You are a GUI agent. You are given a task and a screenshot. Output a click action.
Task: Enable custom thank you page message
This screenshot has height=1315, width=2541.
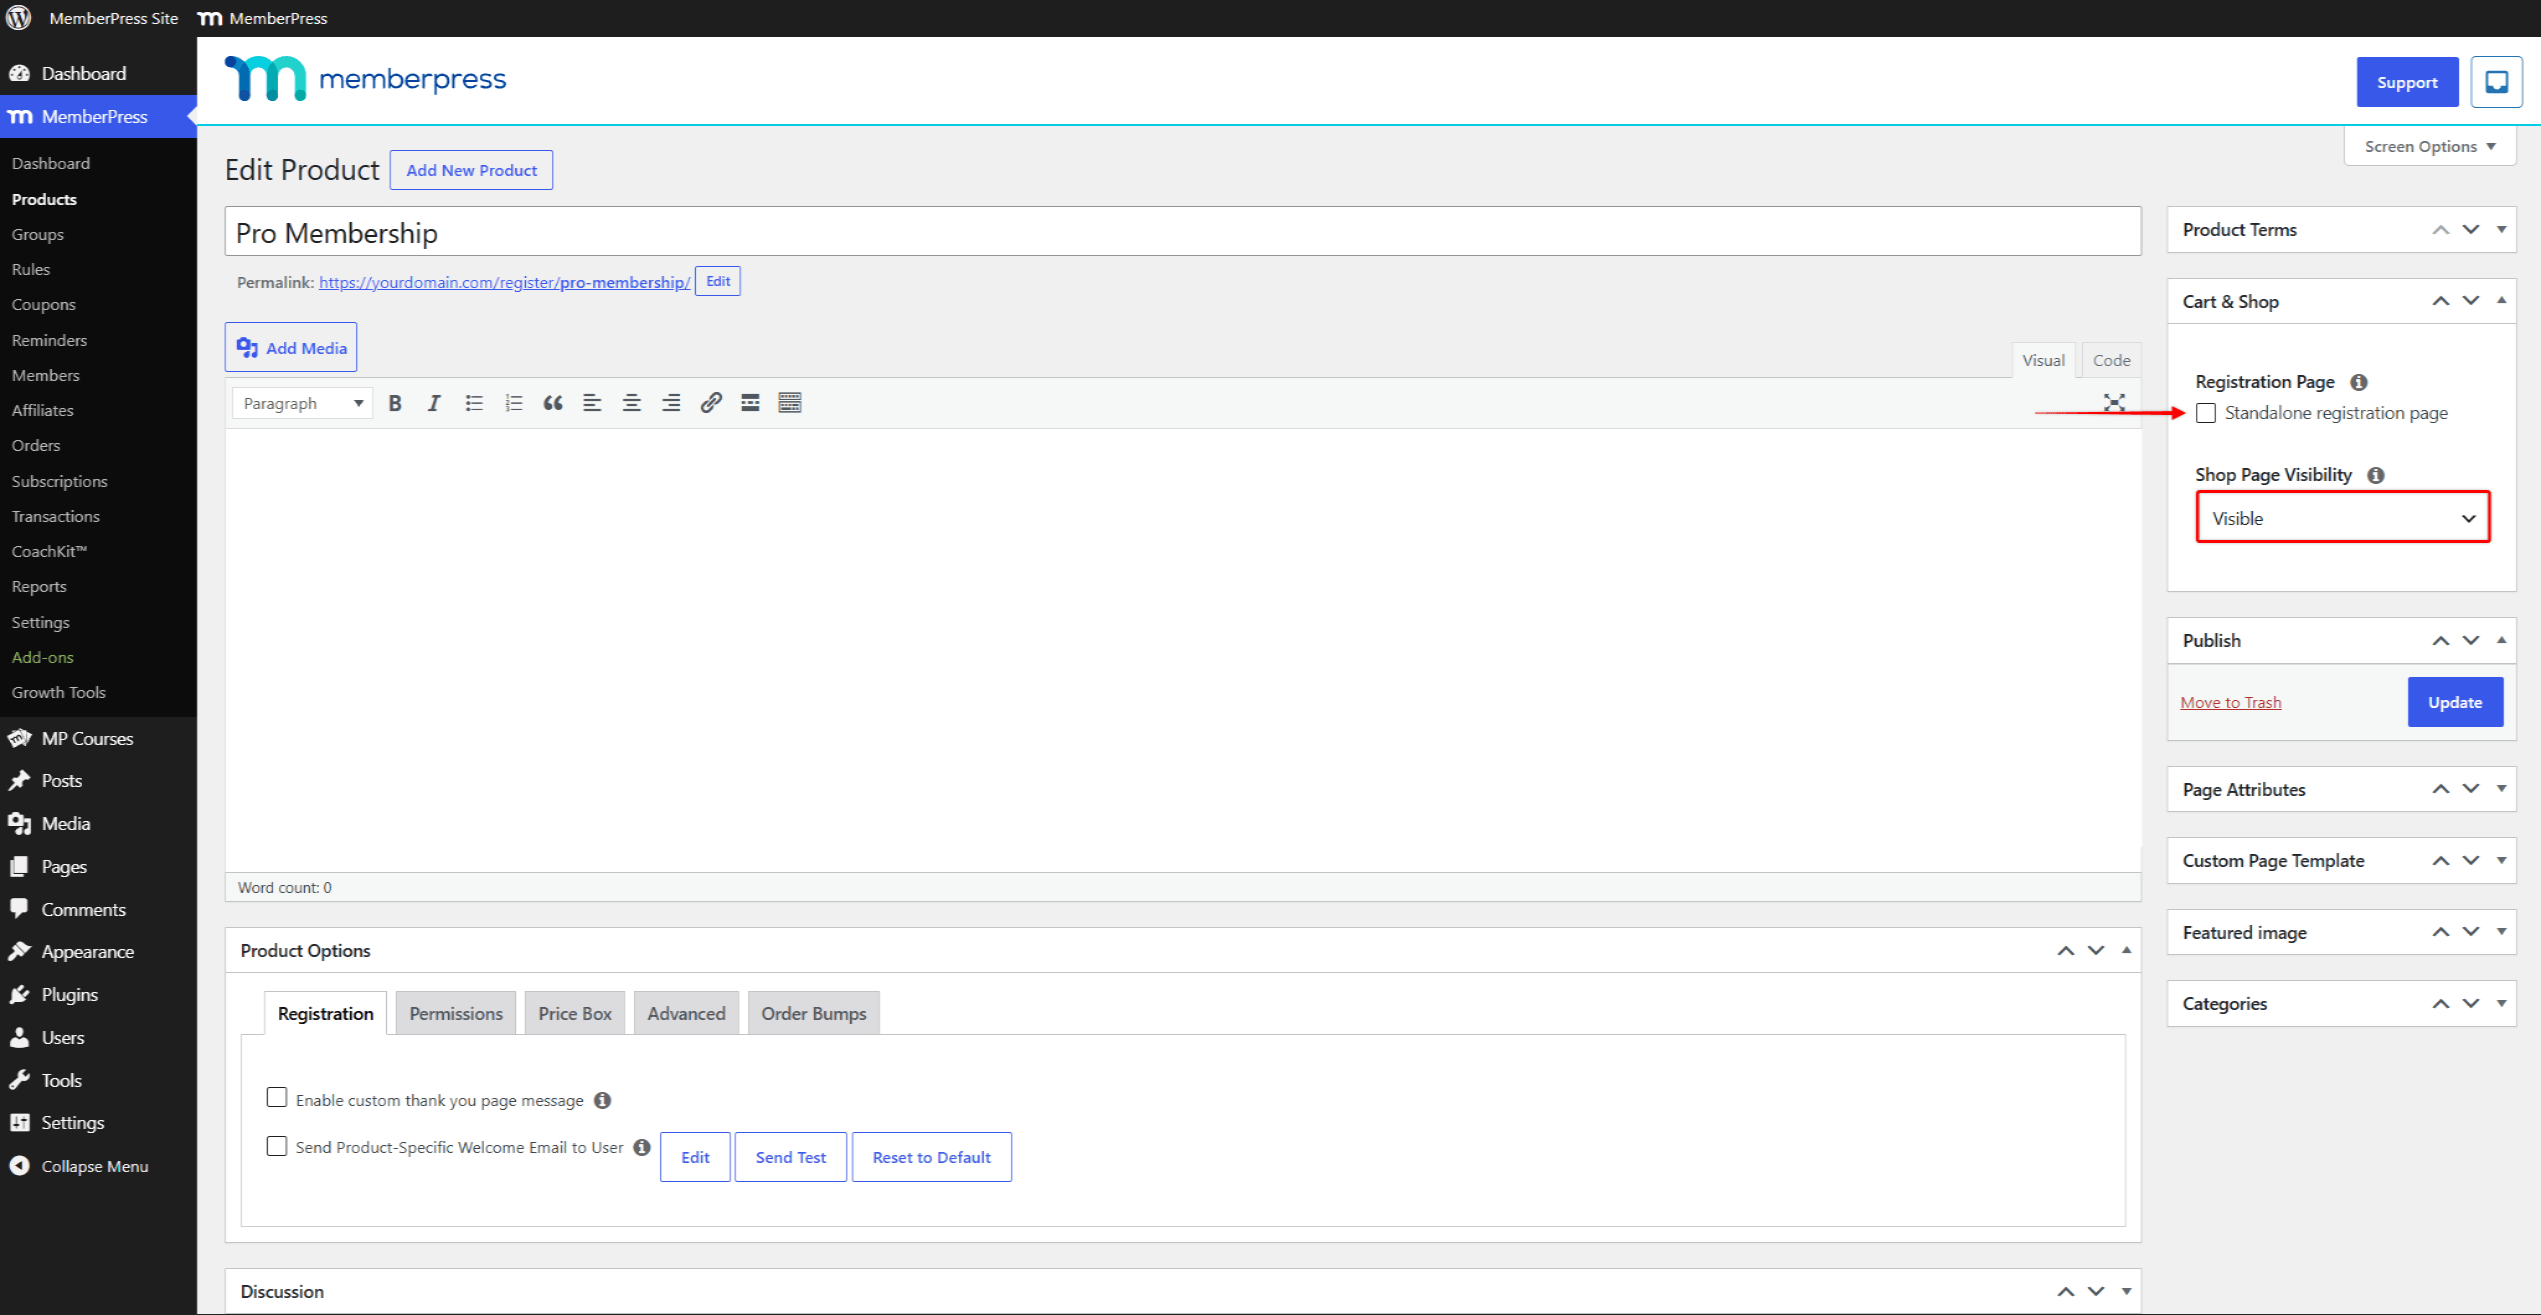point(277,1098)
